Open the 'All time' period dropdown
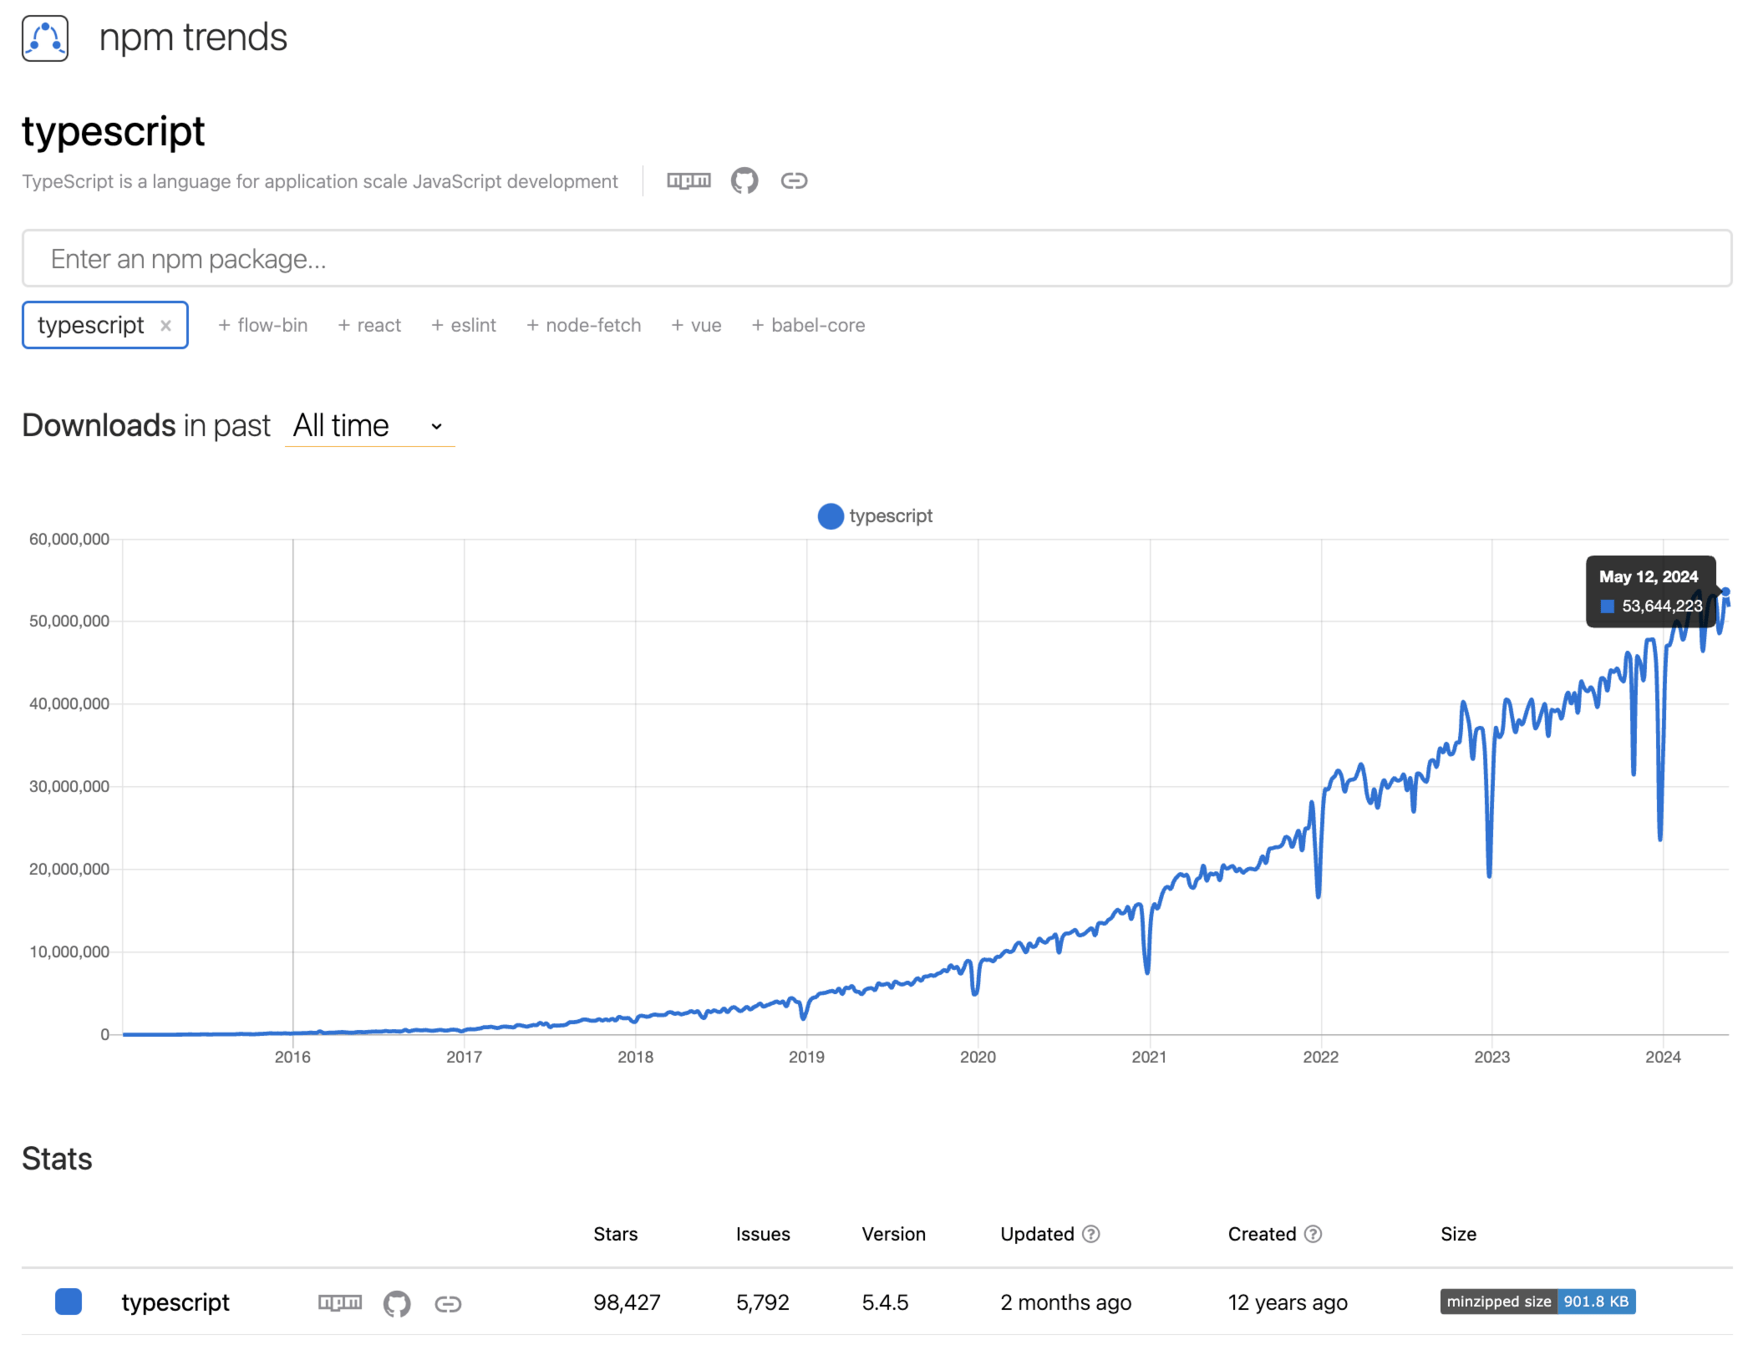This screenshot has width=1748, height=1350. 369,426
